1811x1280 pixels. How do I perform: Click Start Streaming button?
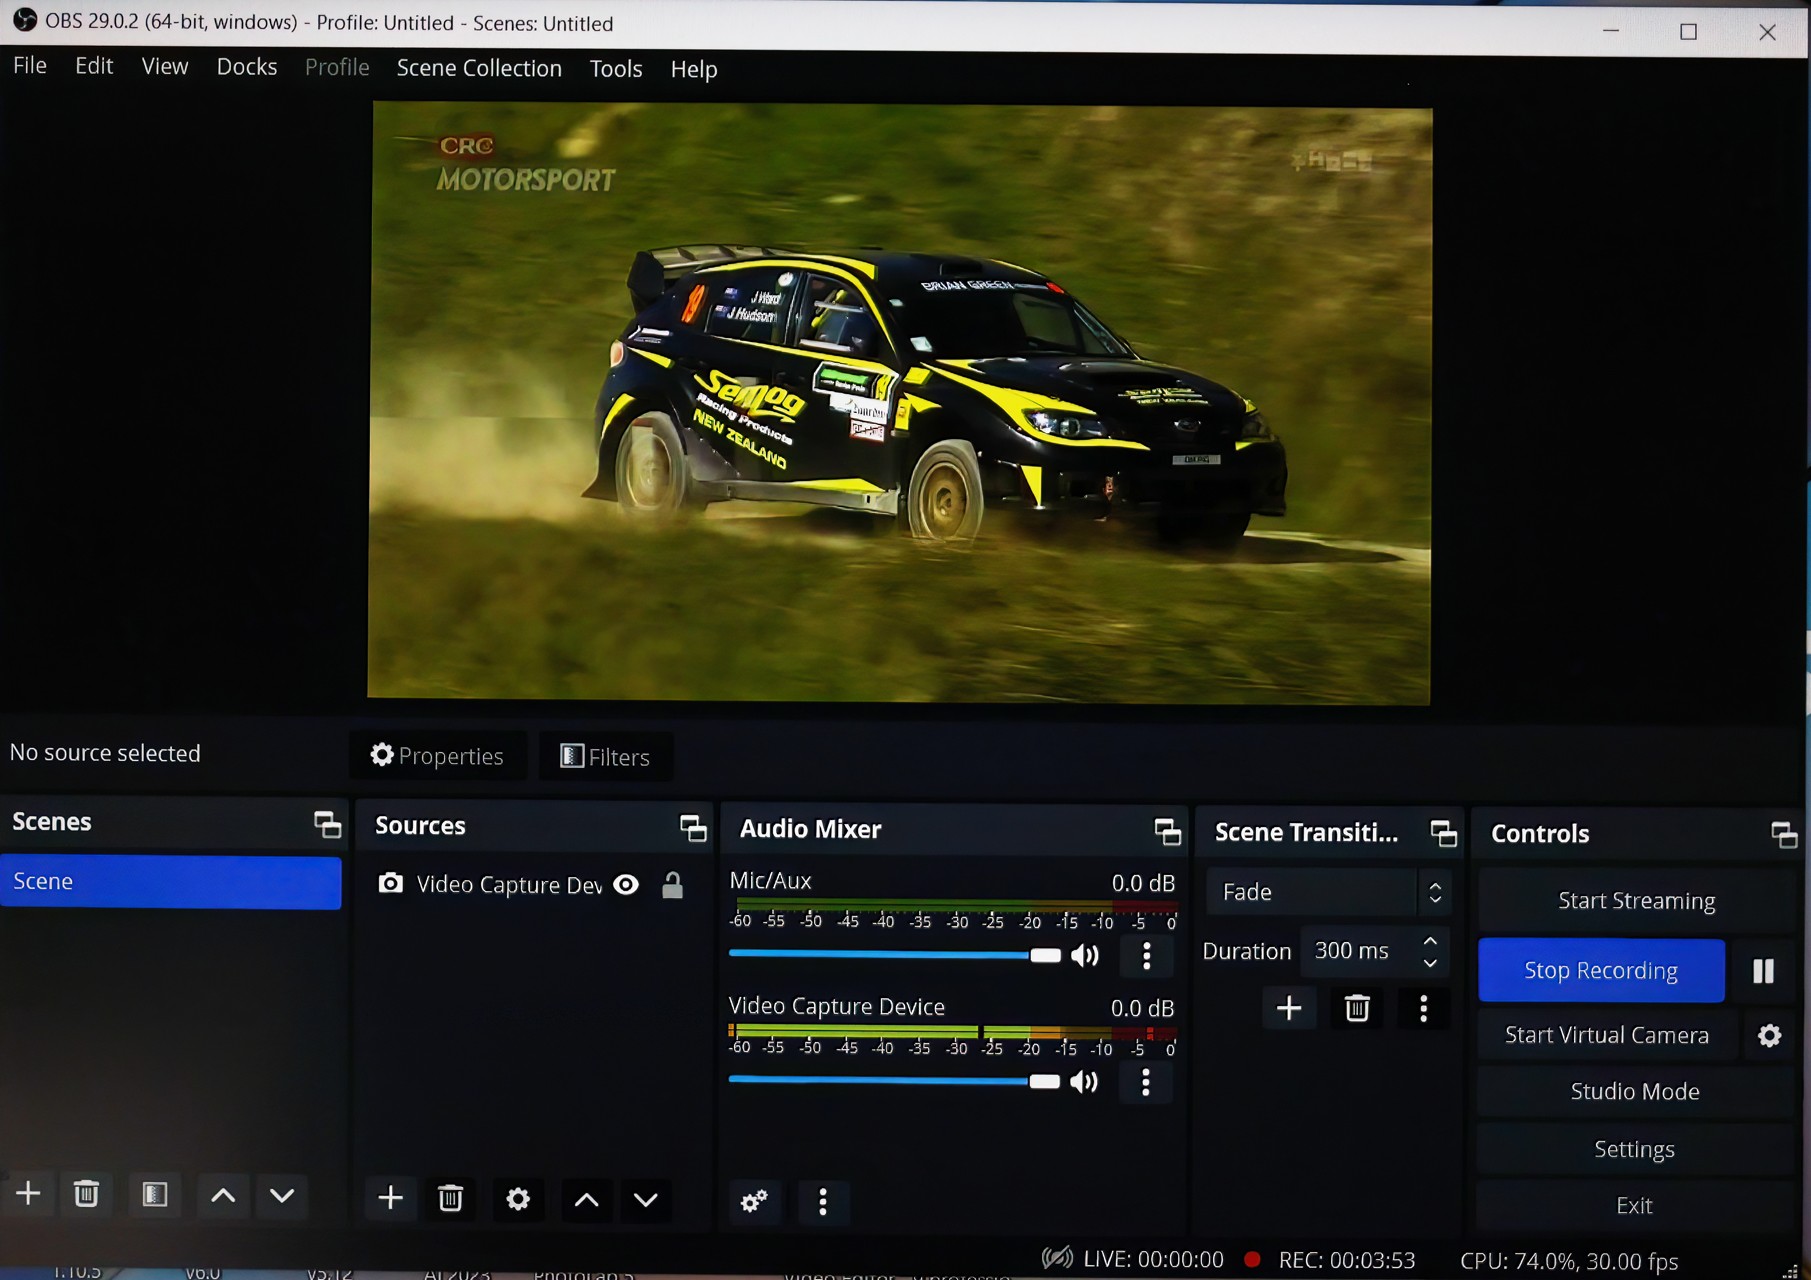[1636, 901]
